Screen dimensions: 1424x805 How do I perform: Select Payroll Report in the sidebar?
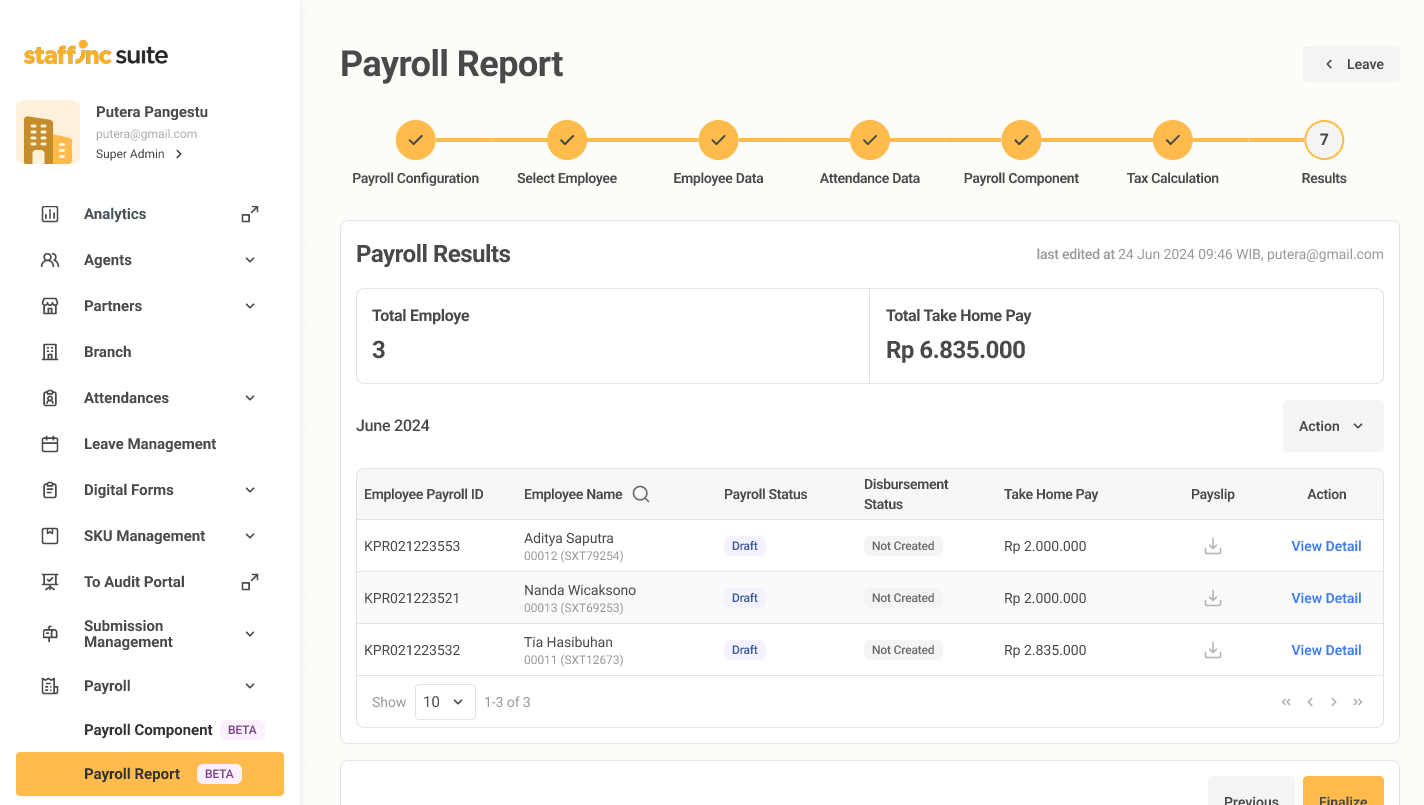coord(150,774)
